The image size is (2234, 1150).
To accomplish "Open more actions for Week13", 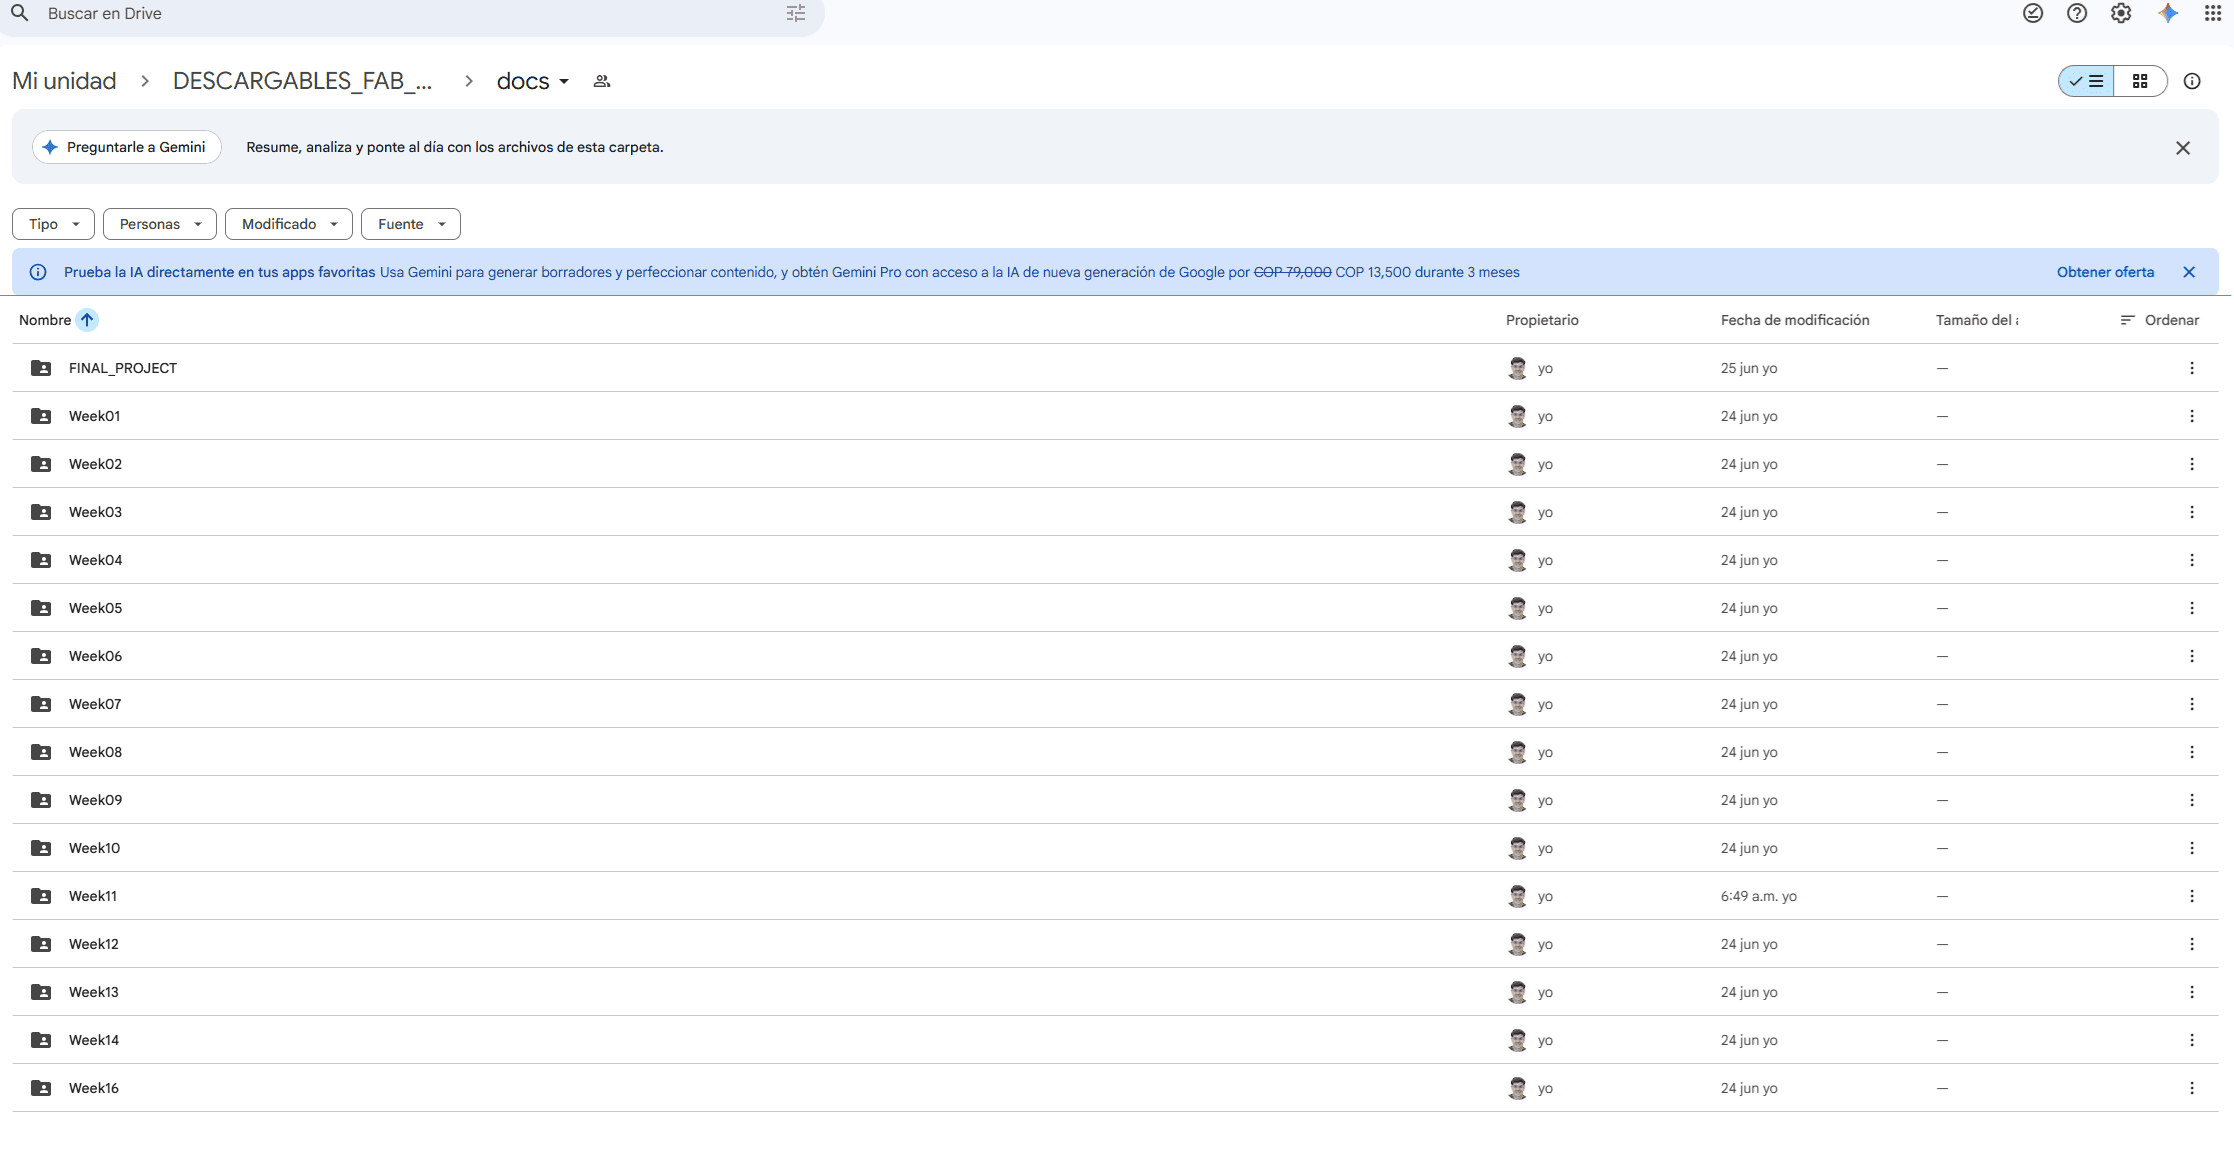I will [2192, 992].
